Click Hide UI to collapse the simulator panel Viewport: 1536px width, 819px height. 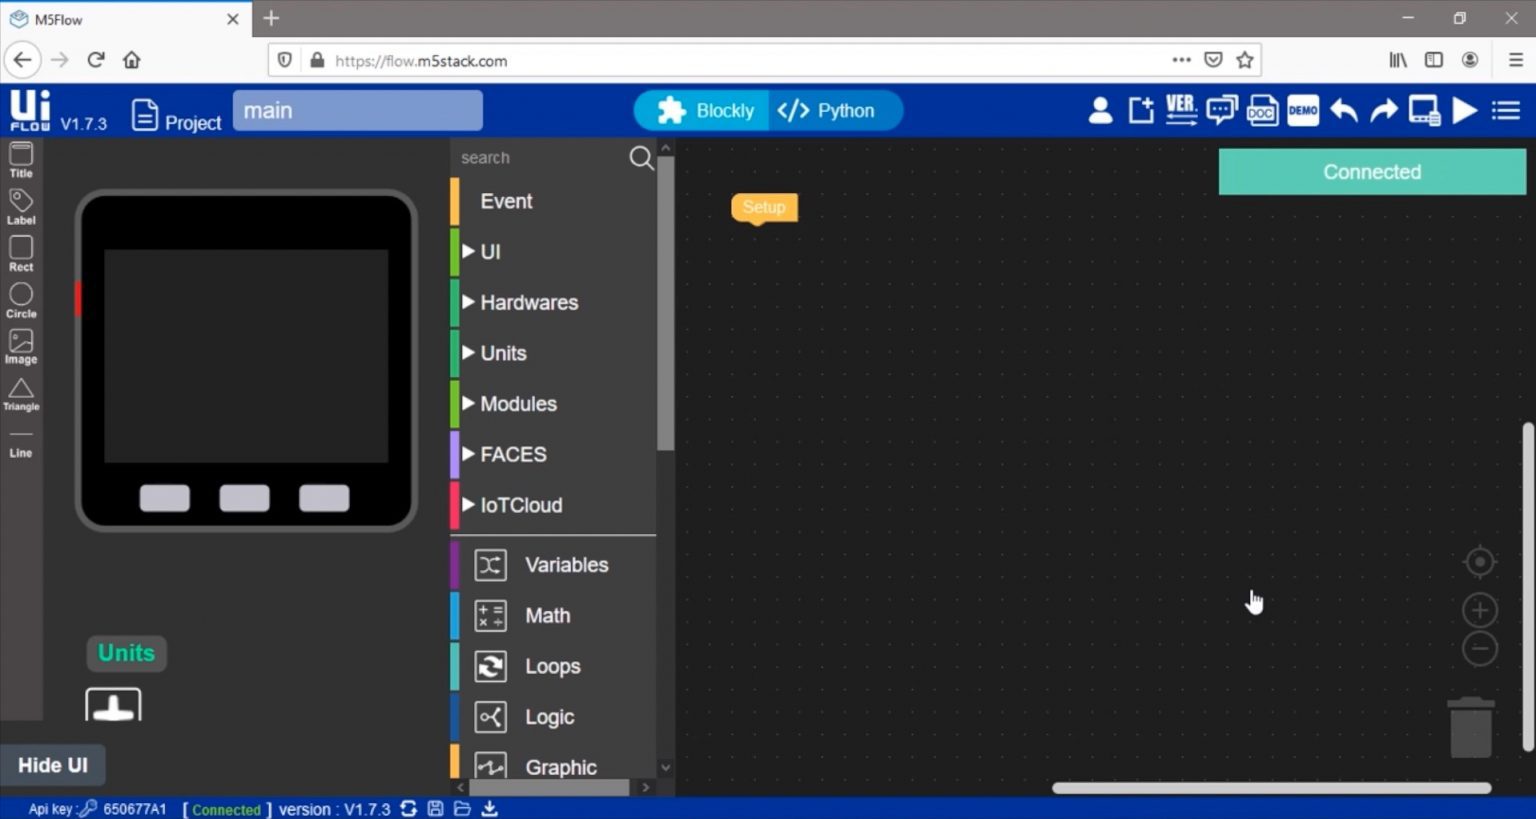click(53, 764)
